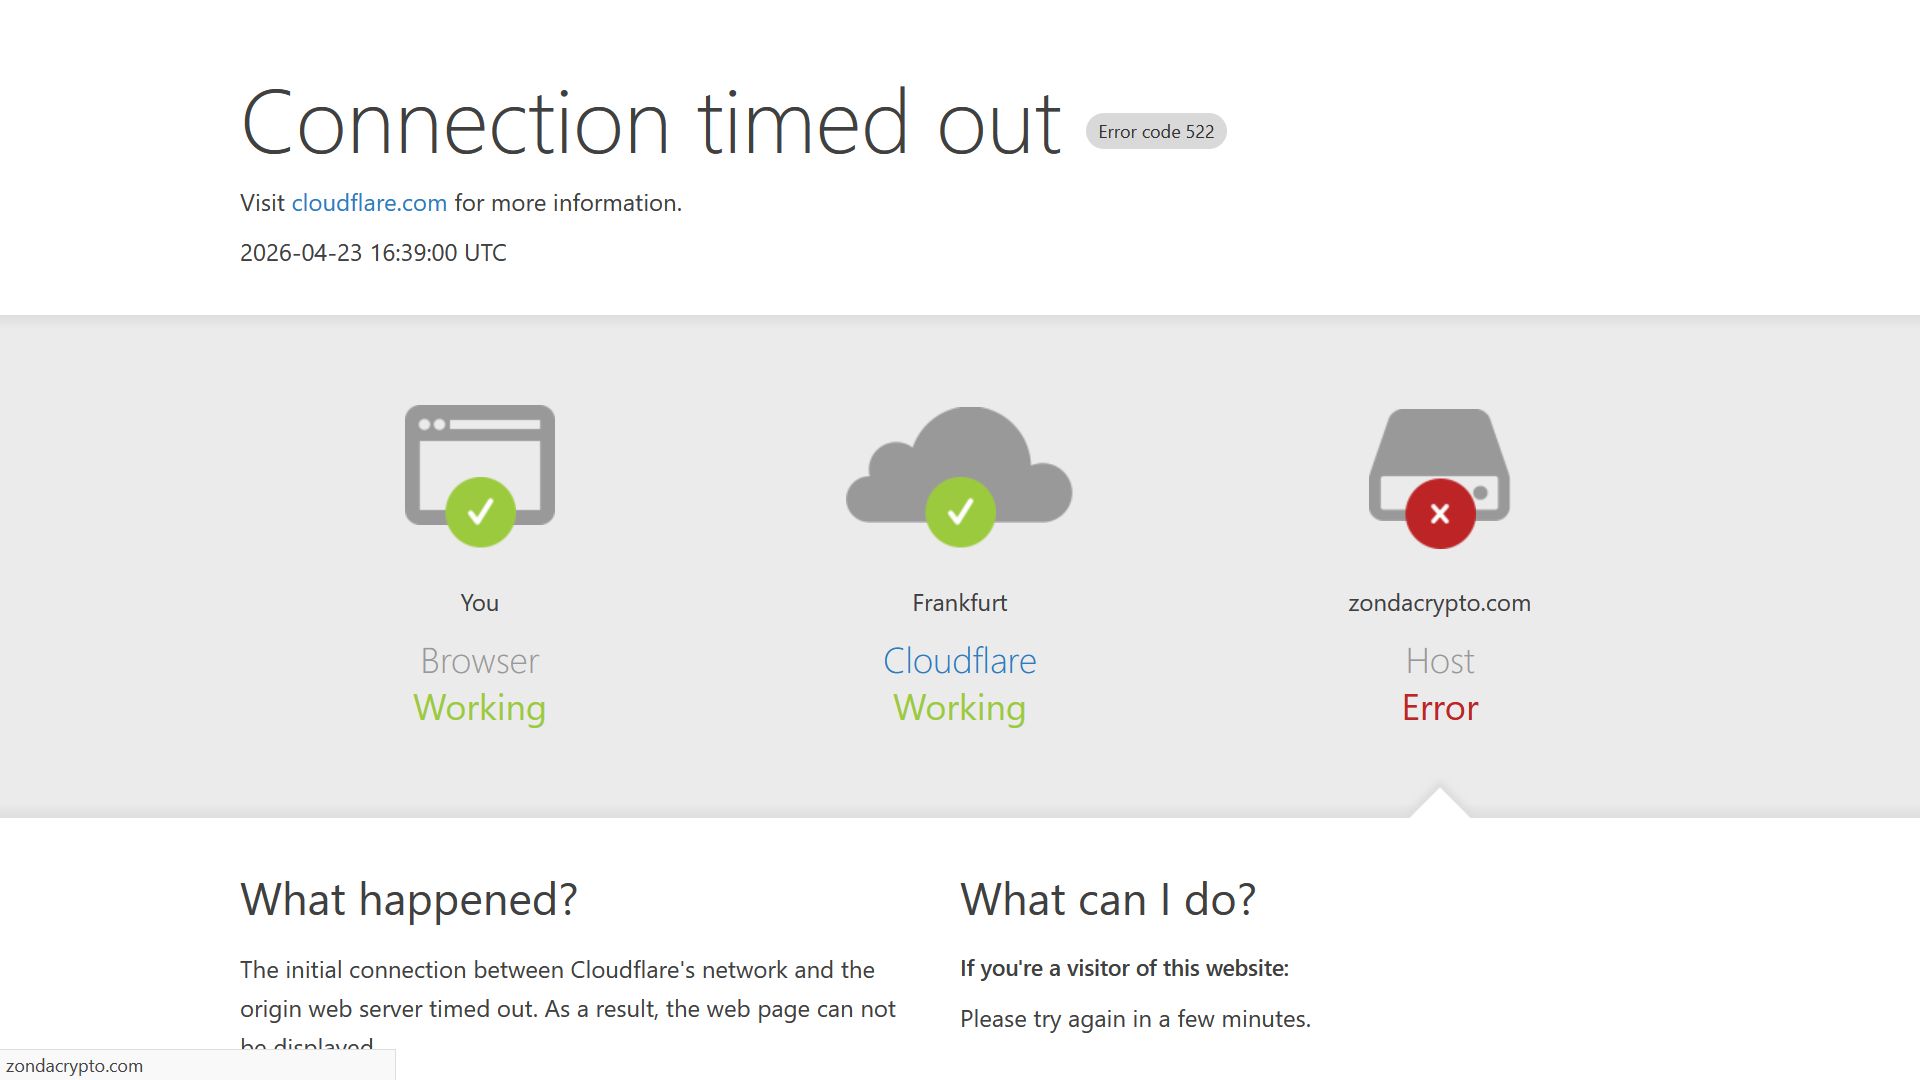Click the Error code 522 badge

click(x=1155, y=132)
